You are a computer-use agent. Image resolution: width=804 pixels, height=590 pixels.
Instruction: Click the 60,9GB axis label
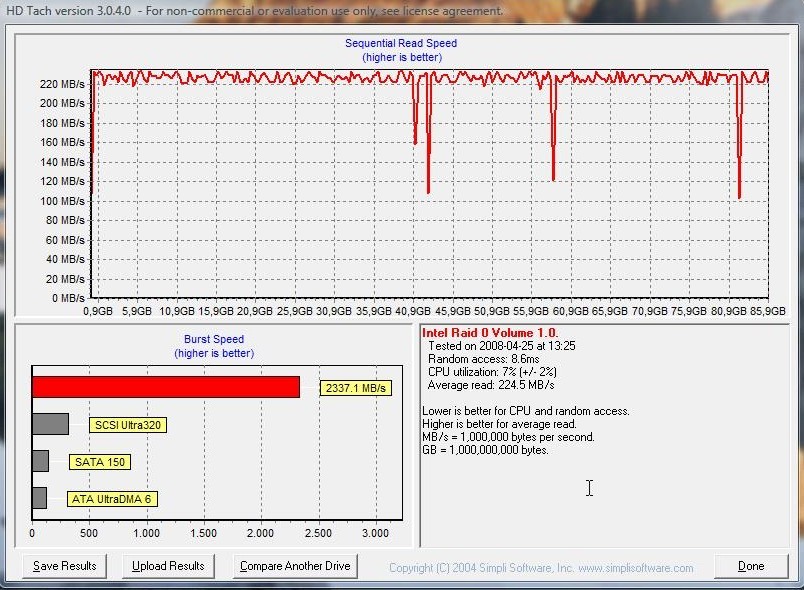[x=571, y=311]
